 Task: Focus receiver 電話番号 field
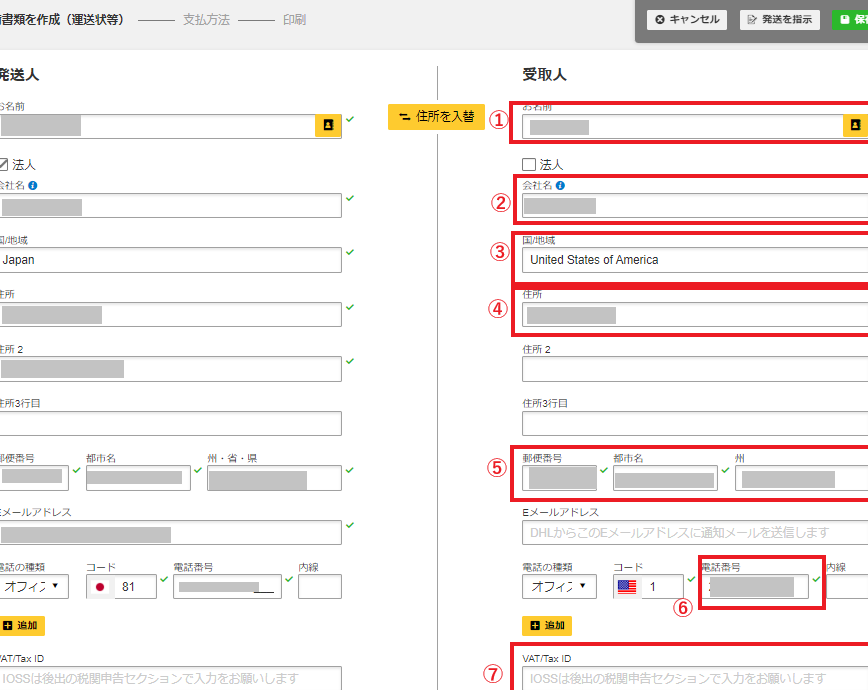[x=755, y=586]
